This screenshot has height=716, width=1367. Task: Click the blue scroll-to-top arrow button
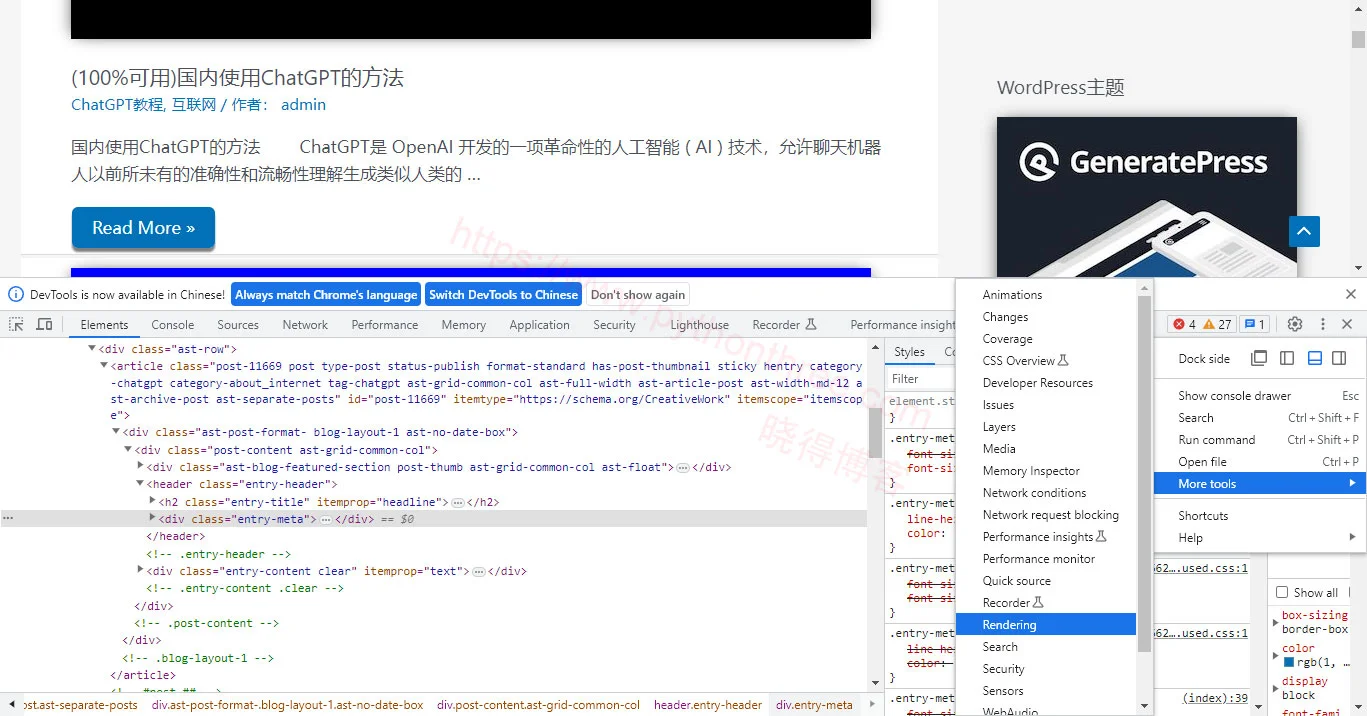coord(1304,231)
